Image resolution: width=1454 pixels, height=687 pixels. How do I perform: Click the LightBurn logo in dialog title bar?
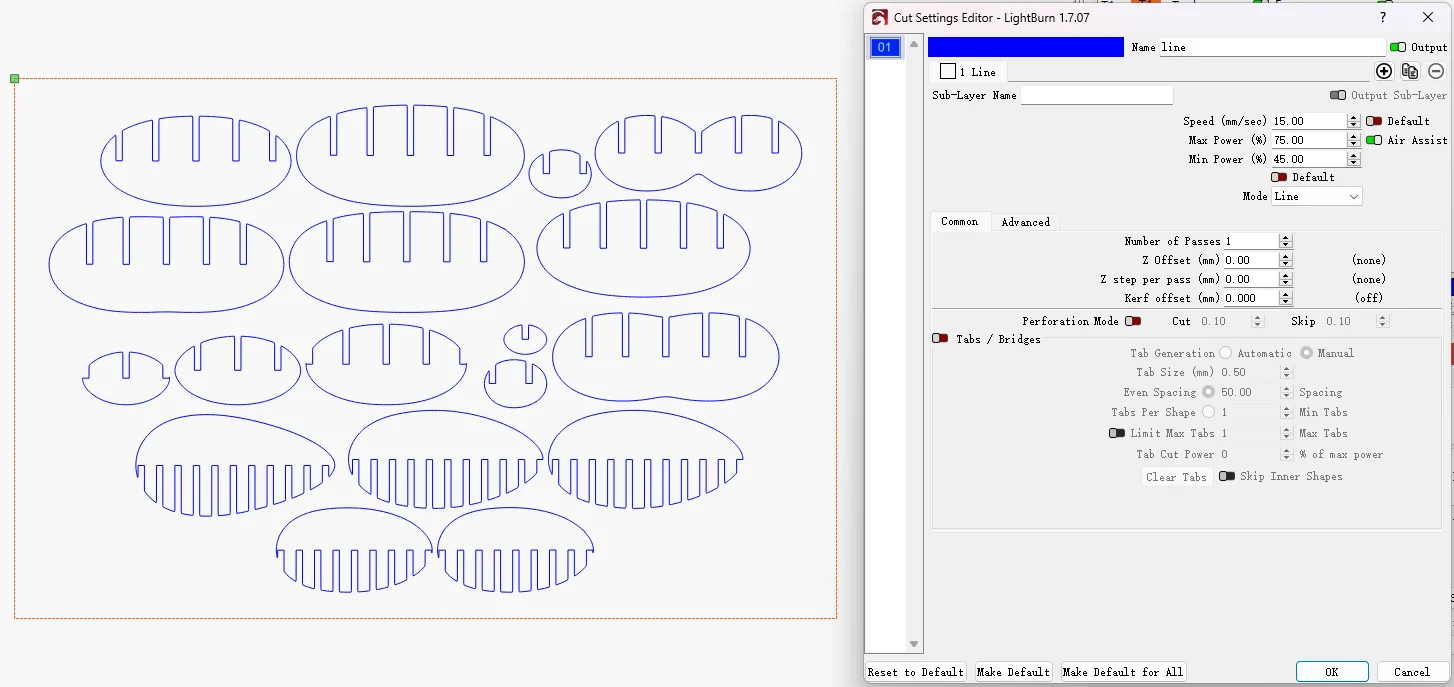tap(879, 17)
